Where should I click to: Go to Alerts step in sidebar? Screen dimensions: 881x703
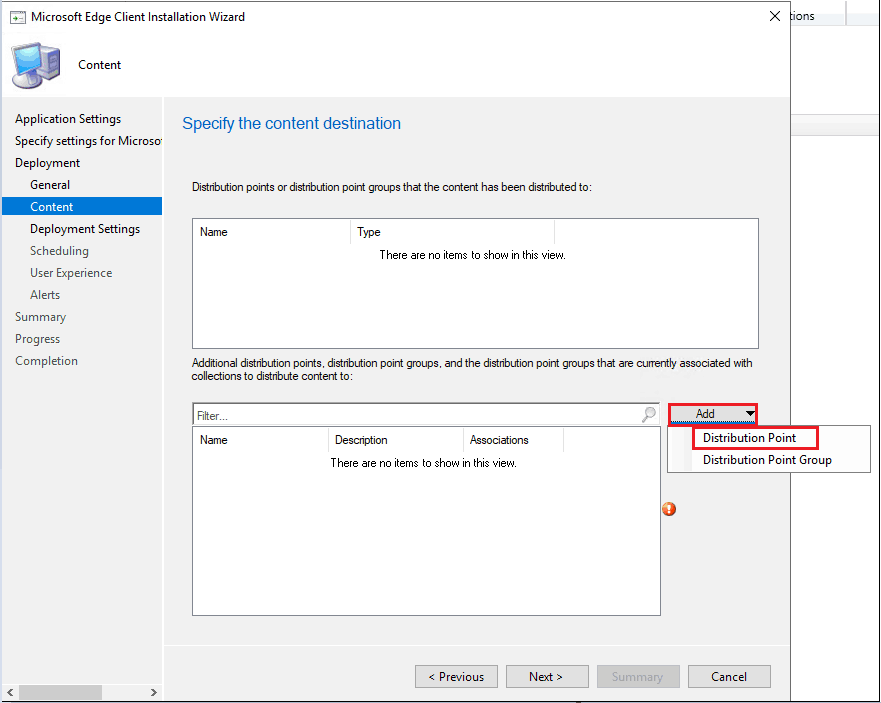45,294
